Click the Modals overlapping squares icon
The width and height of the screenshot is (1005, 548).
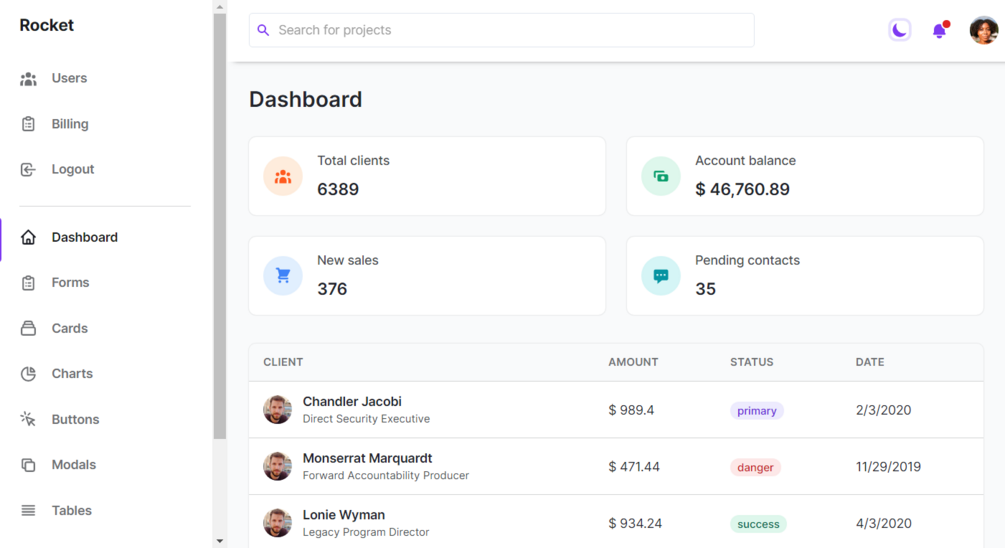[x=28, y=465]
